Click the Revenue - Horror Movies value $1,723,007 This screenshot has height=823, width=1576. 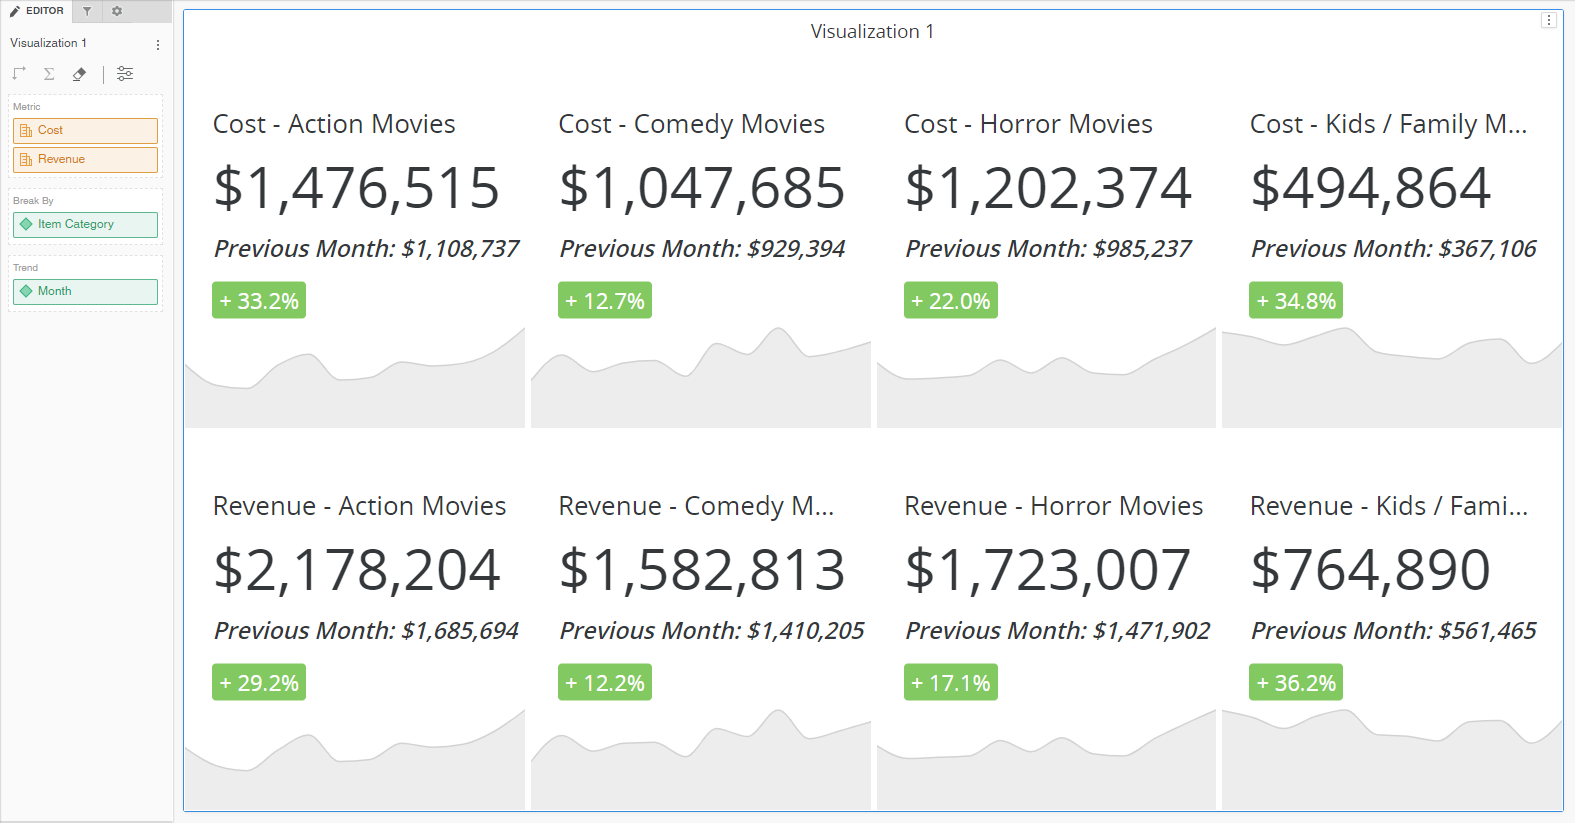[x=1047, y=570]
